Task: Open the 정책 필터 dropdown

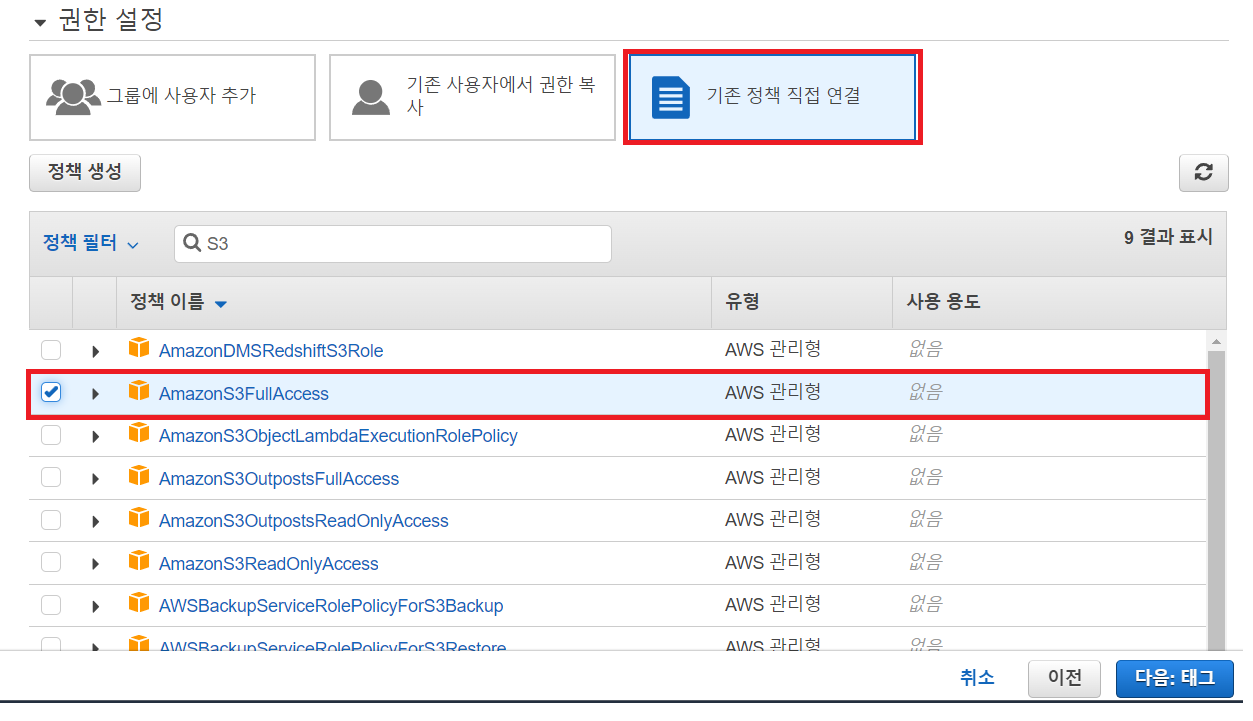Action: tap(90, 243)
